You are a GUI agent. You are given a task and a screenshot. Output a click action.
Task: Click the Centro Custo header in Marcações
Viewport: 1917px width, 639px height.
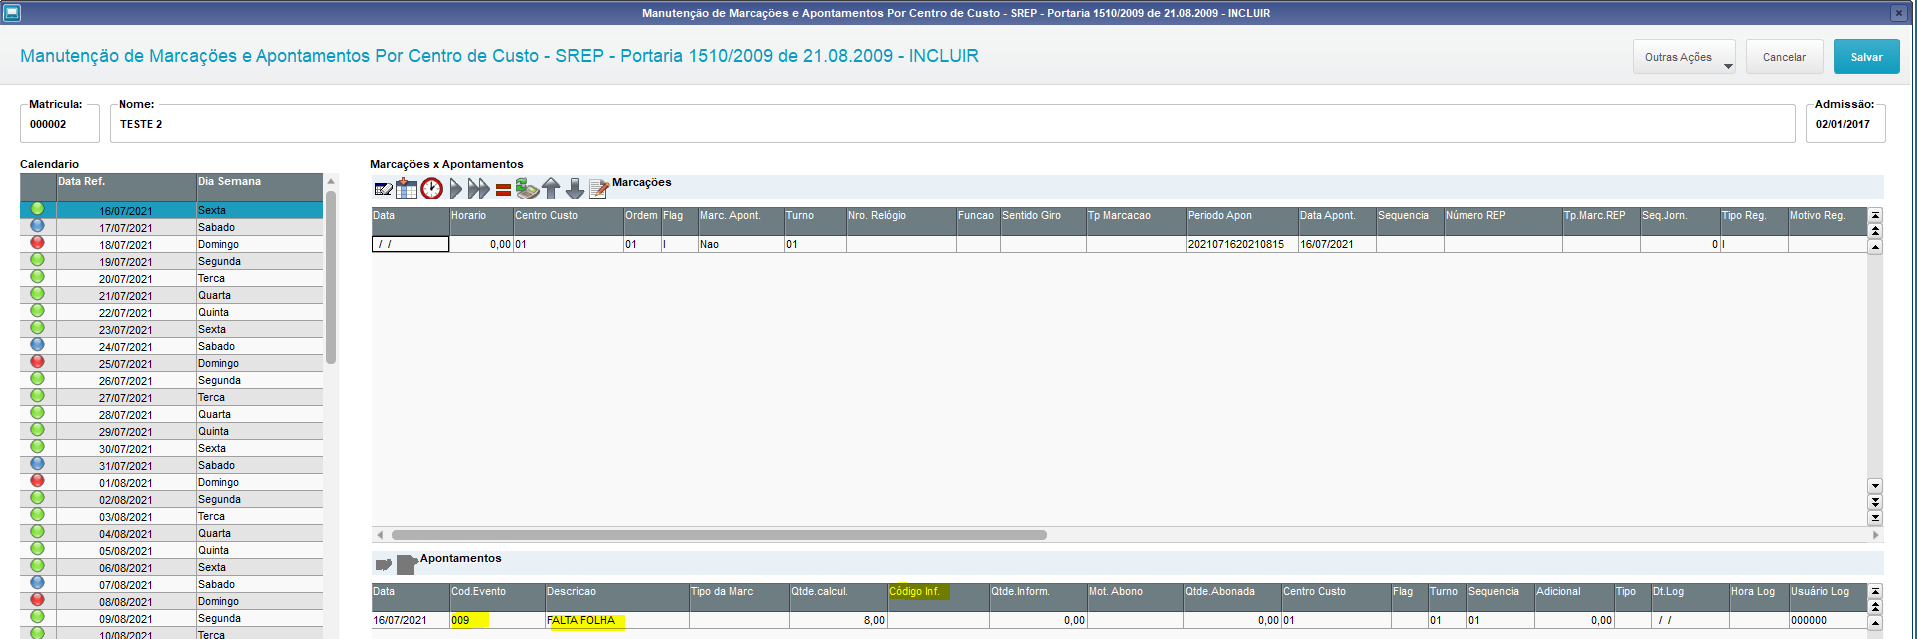point(568,221)
